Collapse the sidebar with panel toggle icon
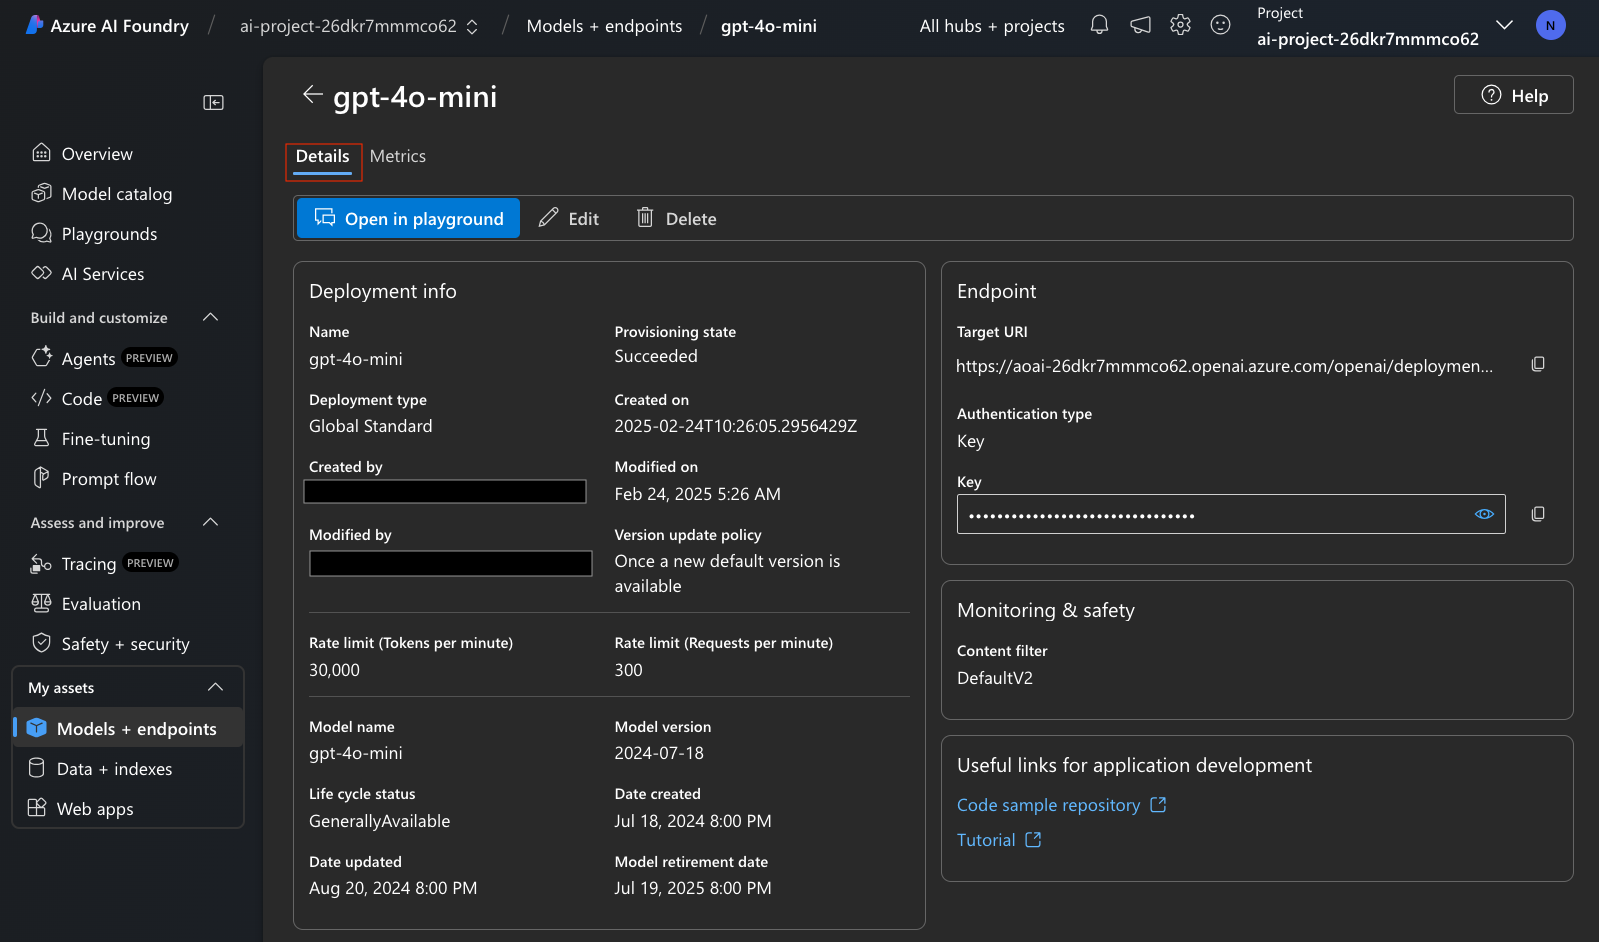 point(213,102)
